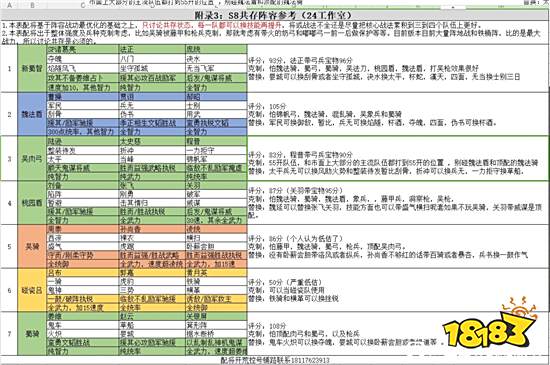Image resolution: width=550 pixels, height=365 pixels.
Task: Click the score line 评分，50分（严重低估）
Action: click(x=285, y=282)
